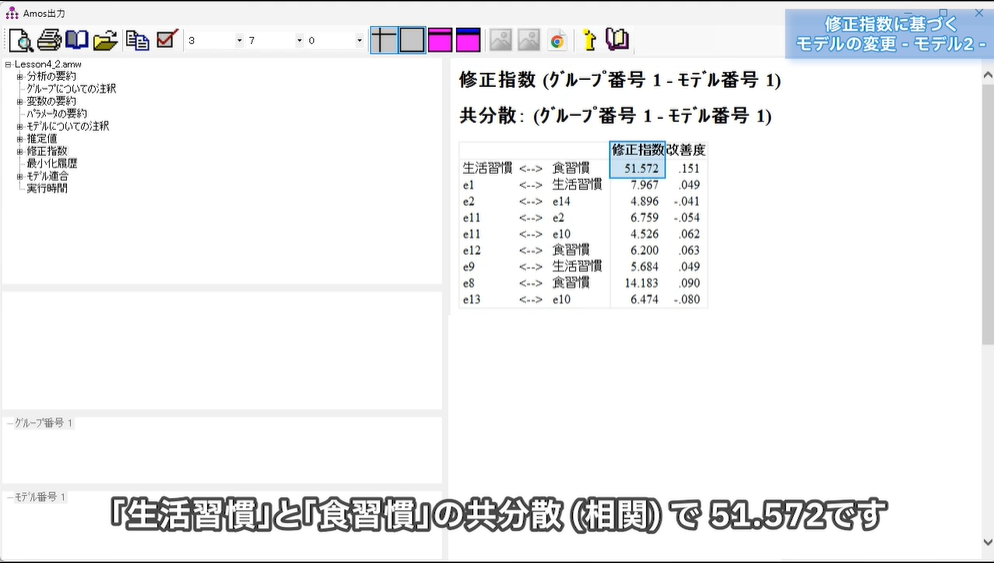Expand the モデルについての注釈 node

(20, 127)
